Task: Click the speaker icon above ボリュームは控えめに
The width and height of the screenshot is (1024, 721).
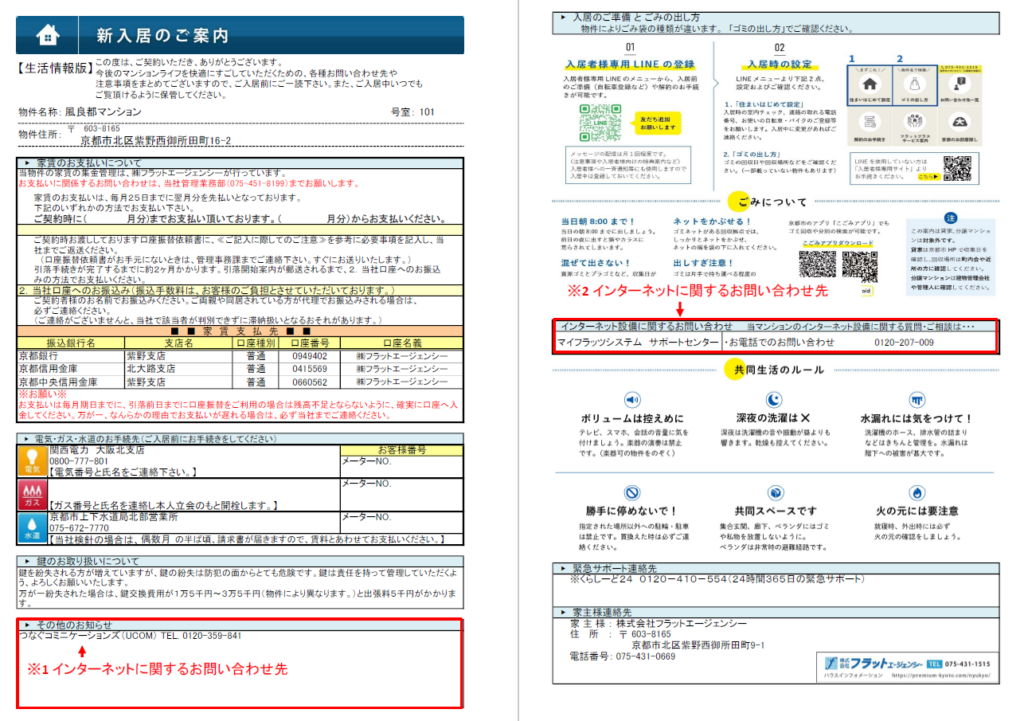Action: [x=631, y=399]
